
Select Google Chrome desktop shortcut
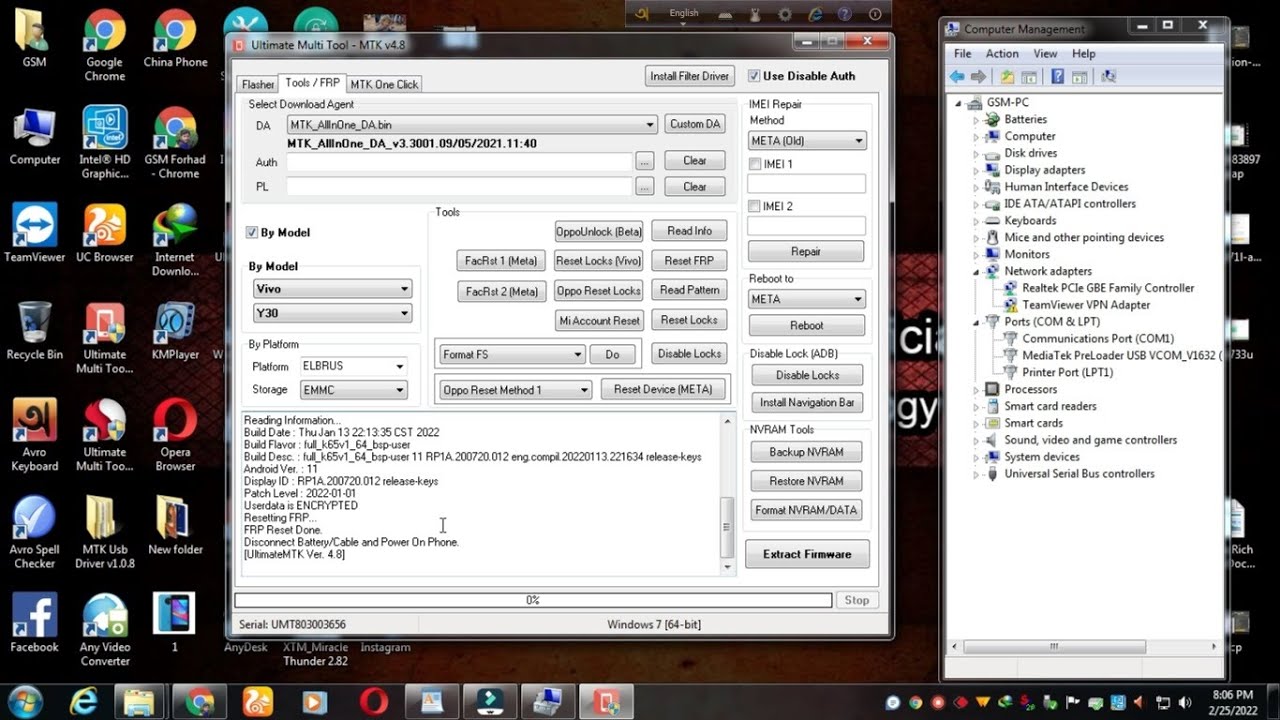[104, 46]
